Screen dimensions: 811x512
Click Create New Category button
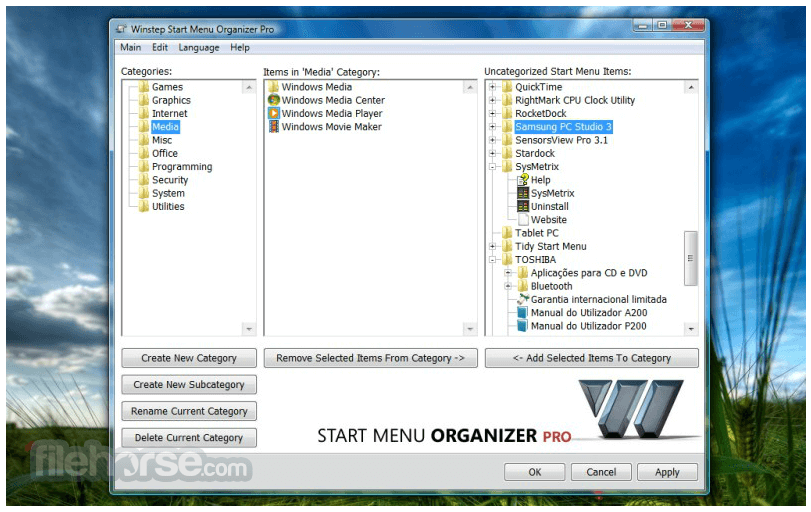189,358
